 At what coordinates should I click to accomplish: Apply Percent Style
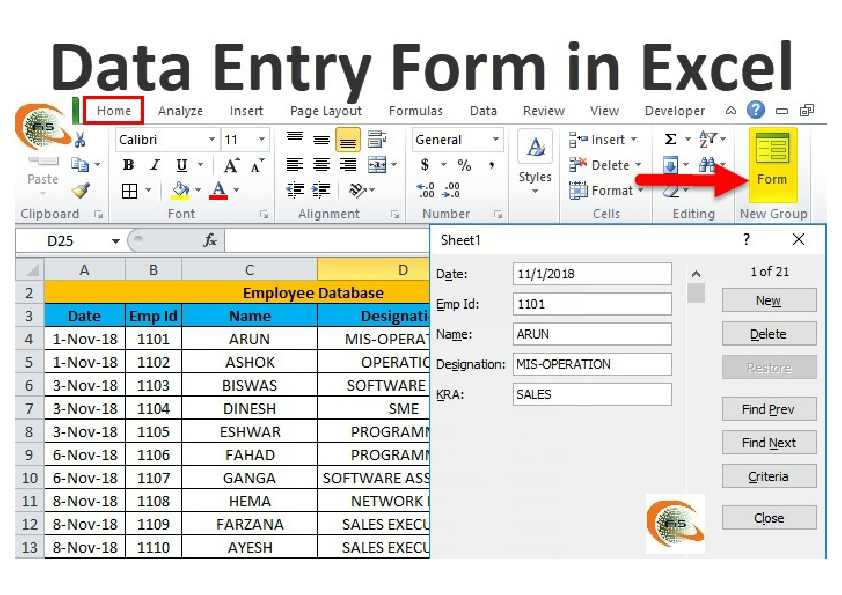[464, 165]
